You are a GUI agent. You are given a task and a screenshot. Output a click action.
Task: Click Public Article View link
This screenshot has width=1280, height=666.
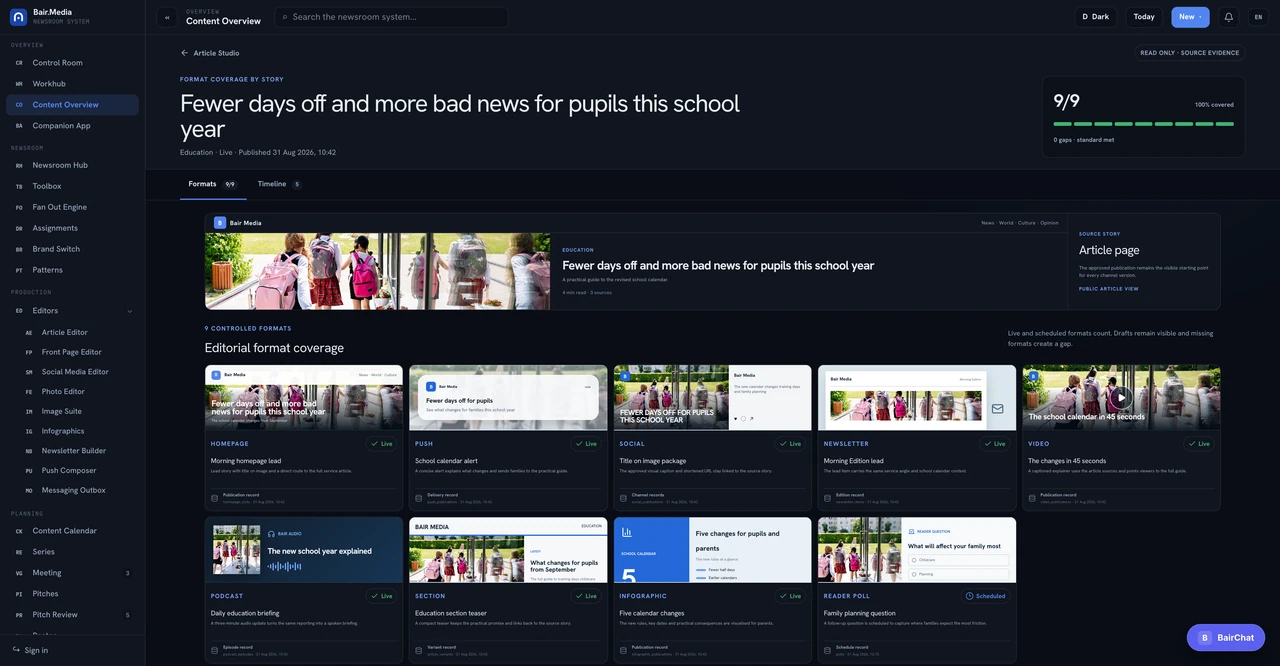click(x=1109, y=289)
